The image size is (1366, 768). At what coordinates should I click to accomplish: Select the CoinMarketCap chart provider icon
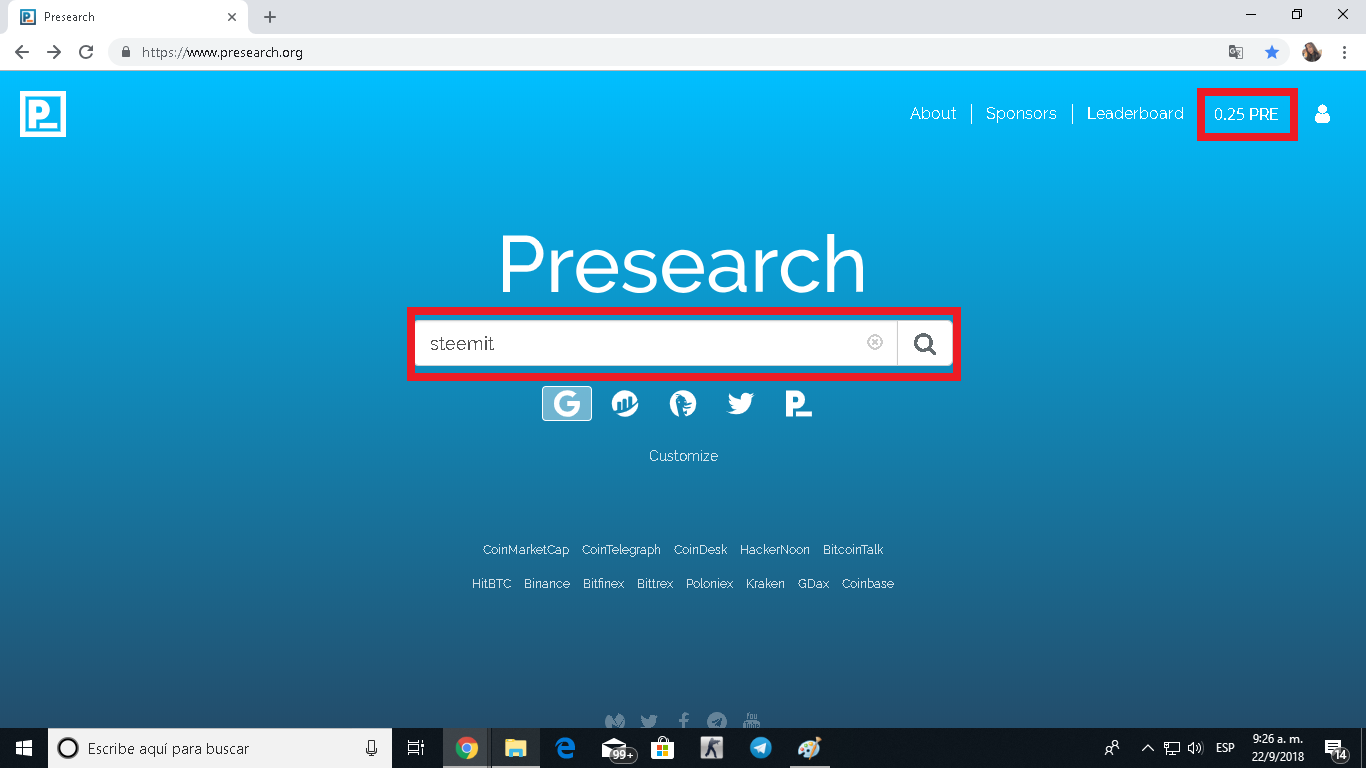[625, 403]
